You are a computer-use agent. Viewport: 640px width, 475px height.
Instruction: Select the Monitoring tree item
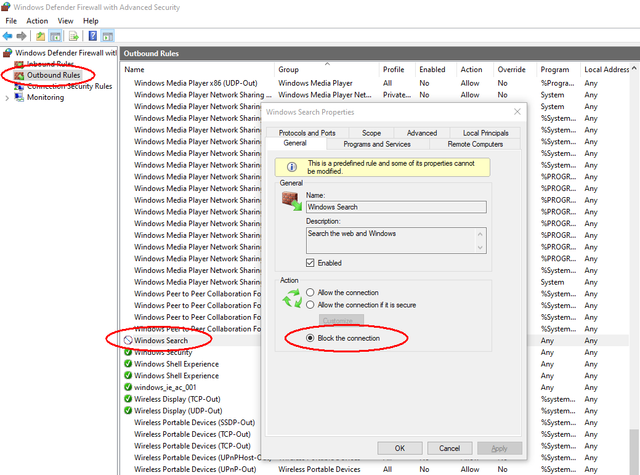pos(45,97)
